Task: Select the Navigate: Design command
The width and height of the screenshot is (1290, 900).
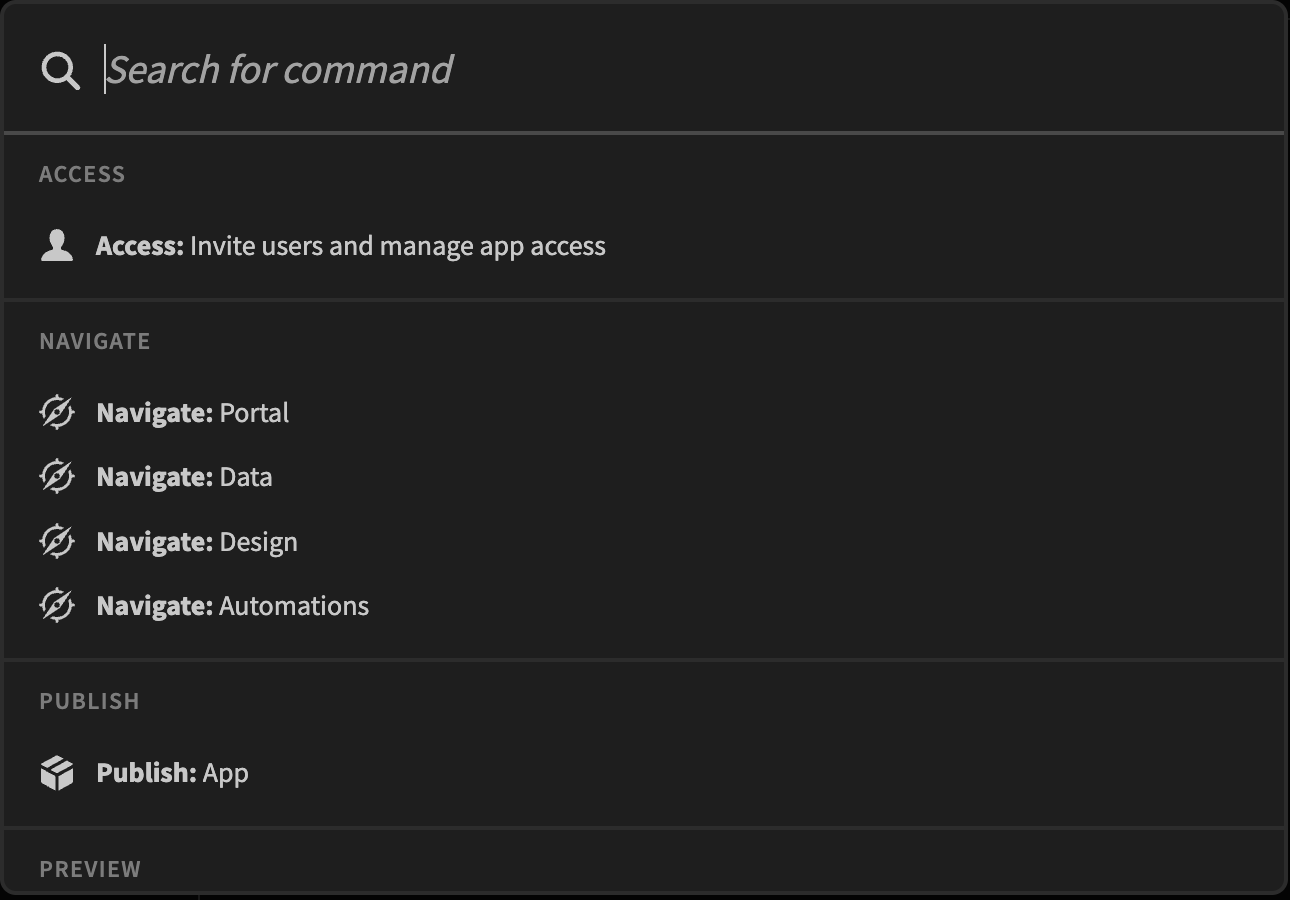Action: point(645,542)
